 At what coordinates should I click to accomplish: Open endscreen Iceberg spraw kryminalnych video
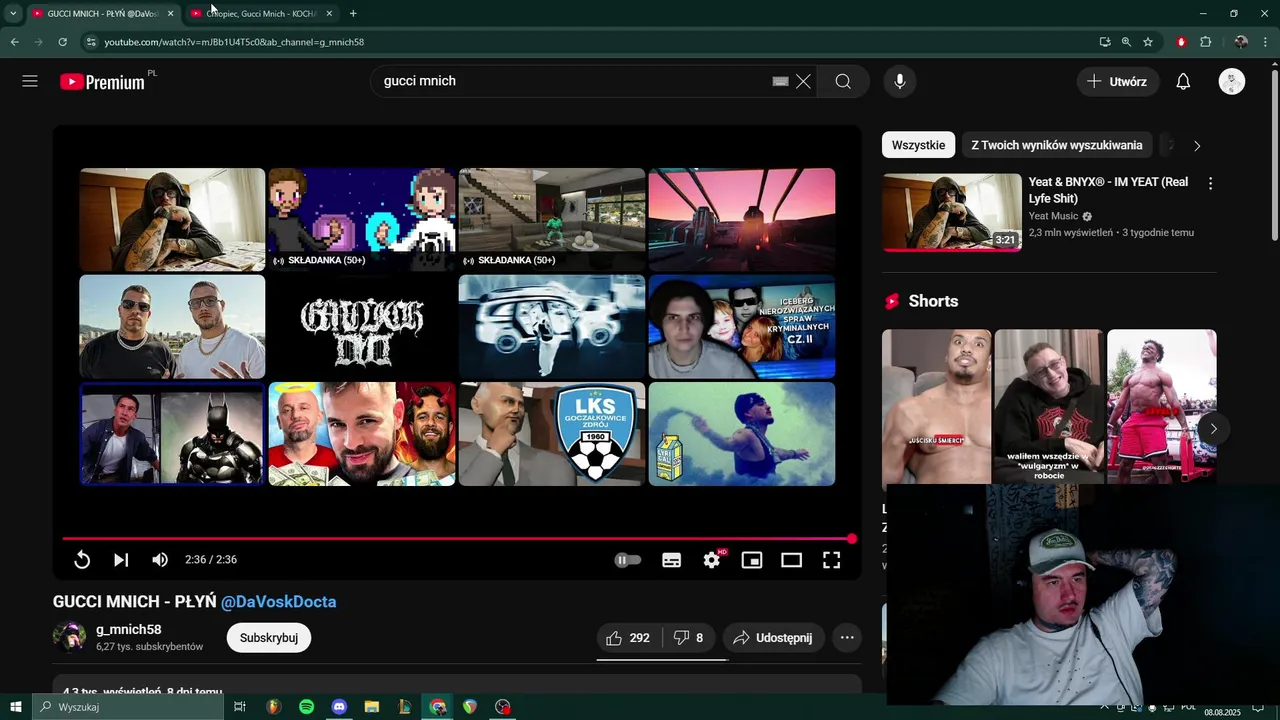coord(742,327)
